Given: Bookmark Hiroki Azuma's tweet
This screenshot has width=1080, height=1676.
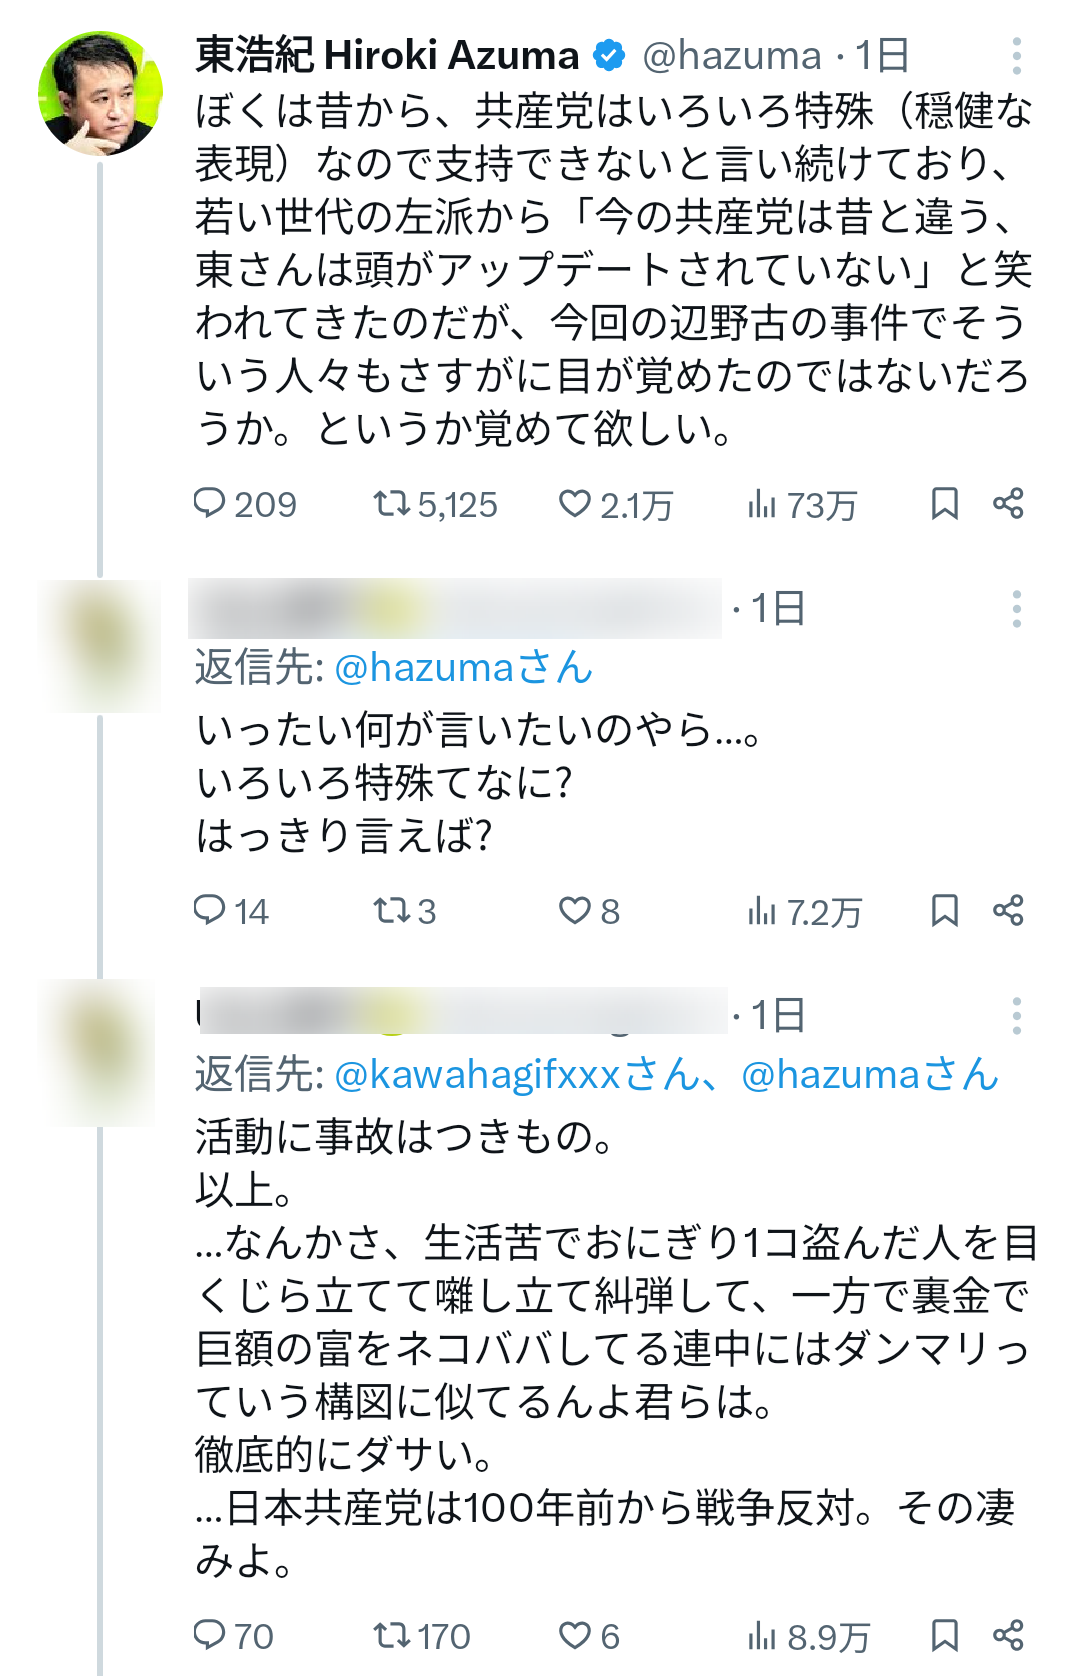Looking at the screenshot, I should (x=944, y=503).
